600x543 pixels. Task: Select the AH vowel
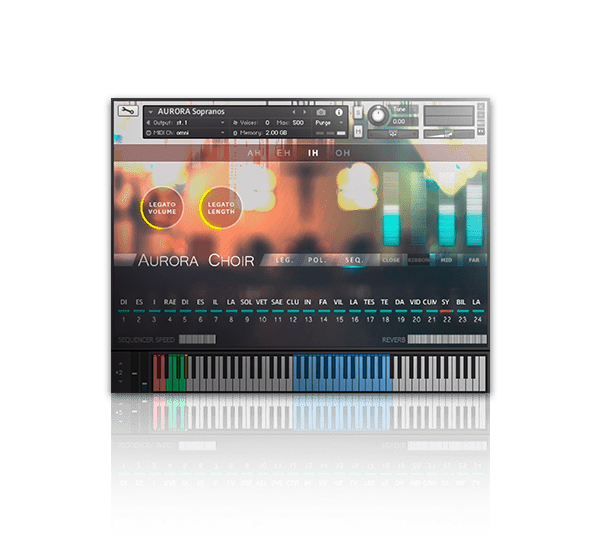click(x=254, y=153)
